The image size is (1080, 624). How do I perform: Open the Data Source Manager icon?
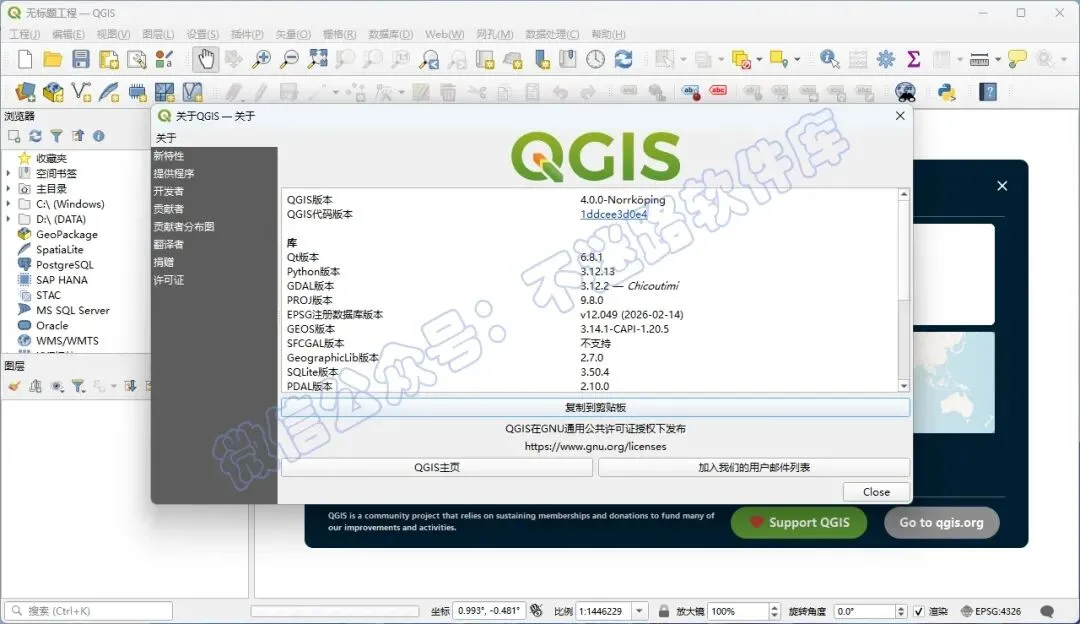(25, 92)
